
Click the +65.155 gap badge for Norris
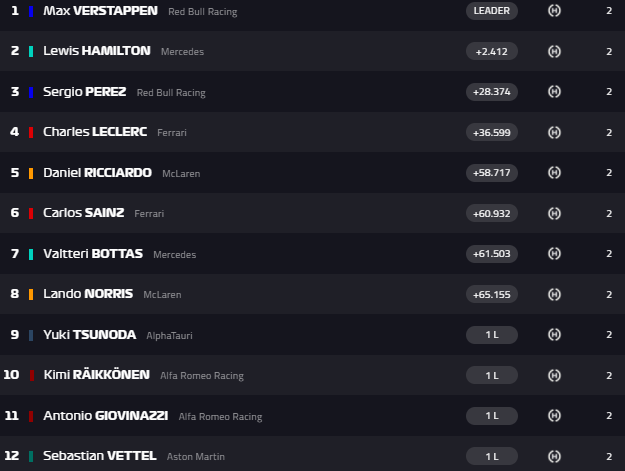pyautogui.click(x=491, y=294)
